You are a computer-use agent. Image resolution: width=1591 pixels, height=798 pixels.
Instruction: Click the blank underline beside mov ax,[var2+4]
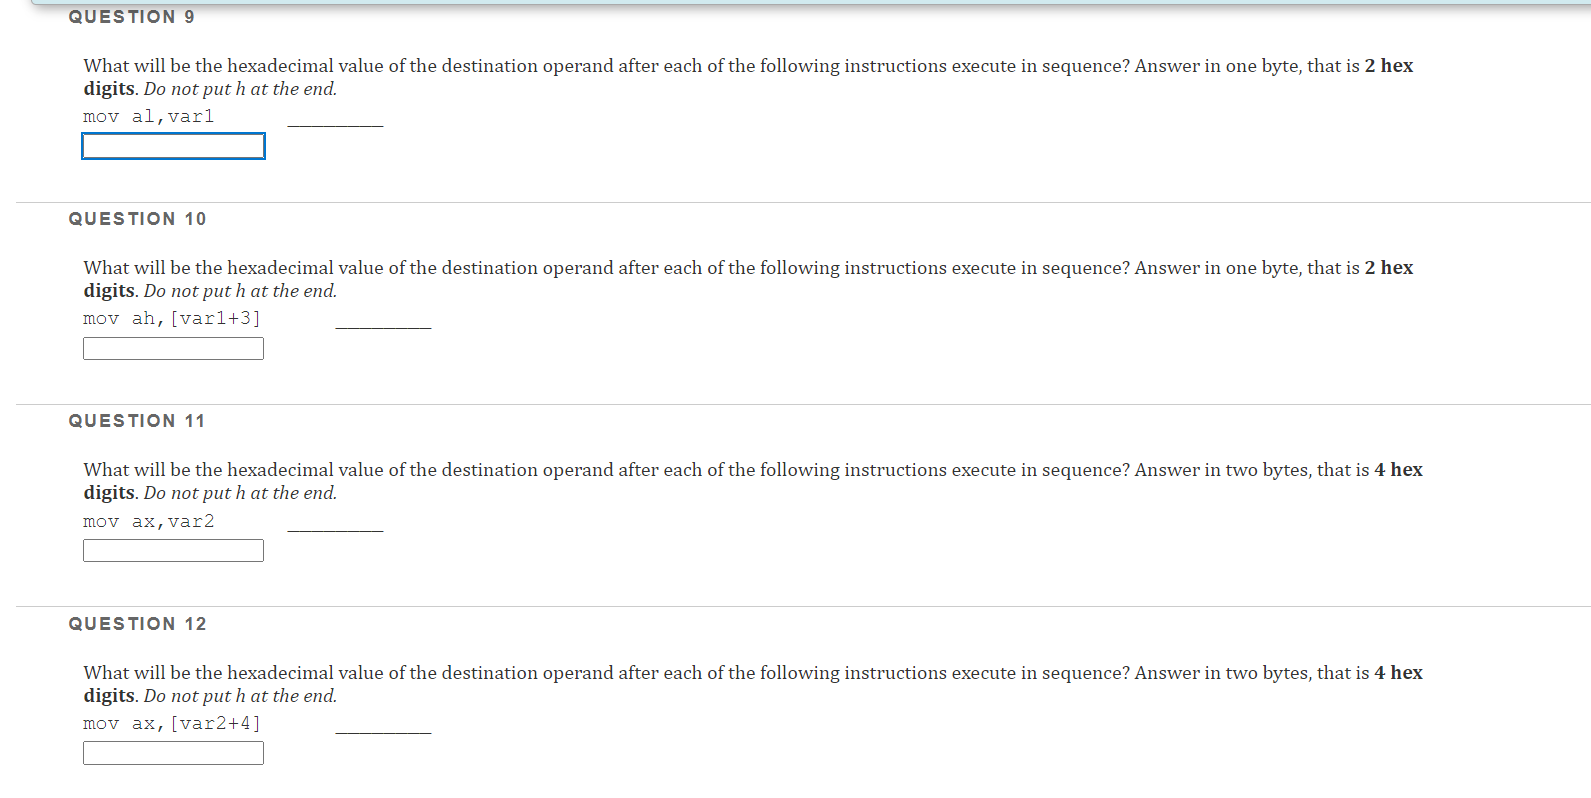point(383,732)
